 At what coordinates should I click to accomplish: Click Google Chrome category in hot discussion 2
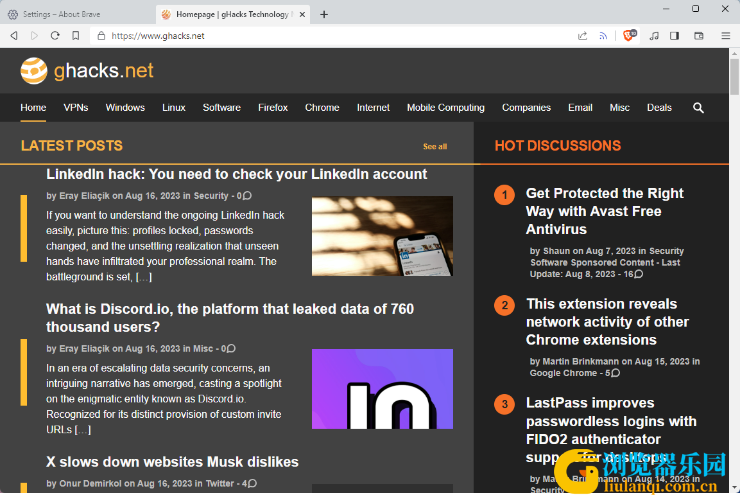563,373
